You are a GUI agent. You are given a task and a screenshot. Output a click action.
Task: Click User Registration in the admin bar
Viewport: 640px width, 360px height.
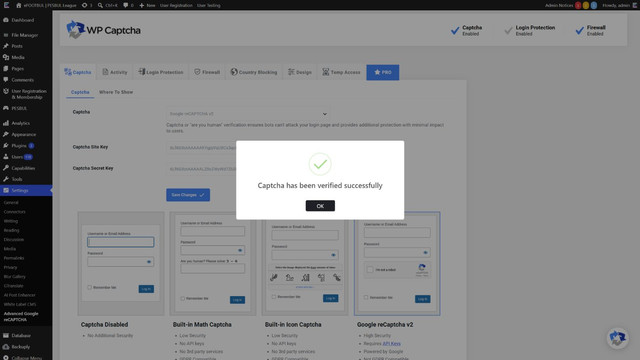point(176,5)
